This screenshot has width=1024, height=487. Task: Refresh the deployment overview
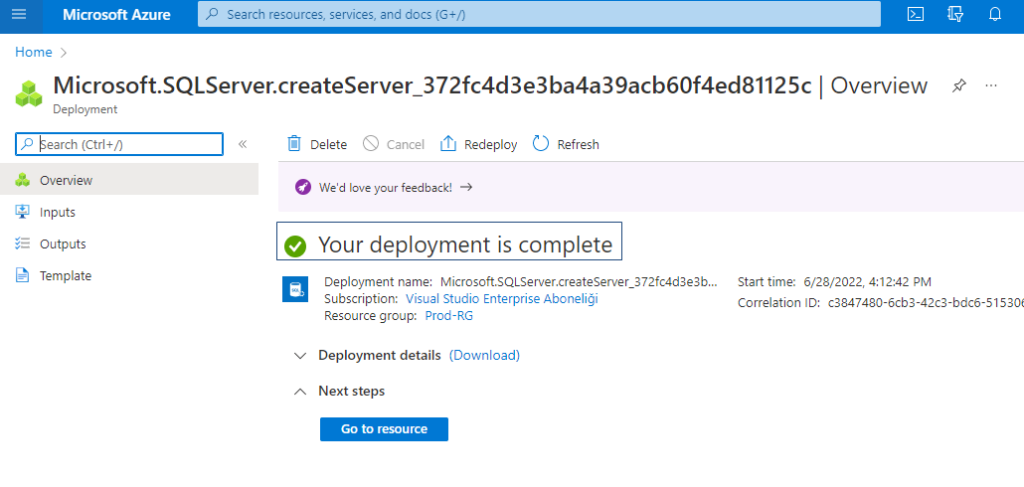566,144
